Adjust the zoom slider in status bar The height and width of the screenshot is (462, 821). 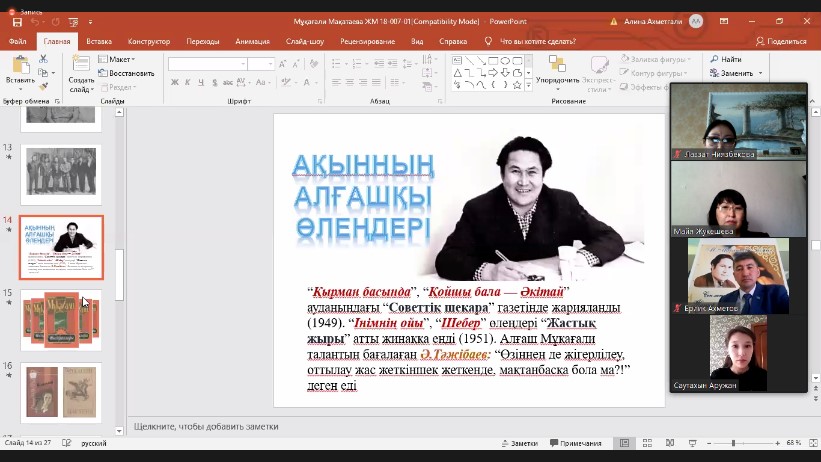733,443
